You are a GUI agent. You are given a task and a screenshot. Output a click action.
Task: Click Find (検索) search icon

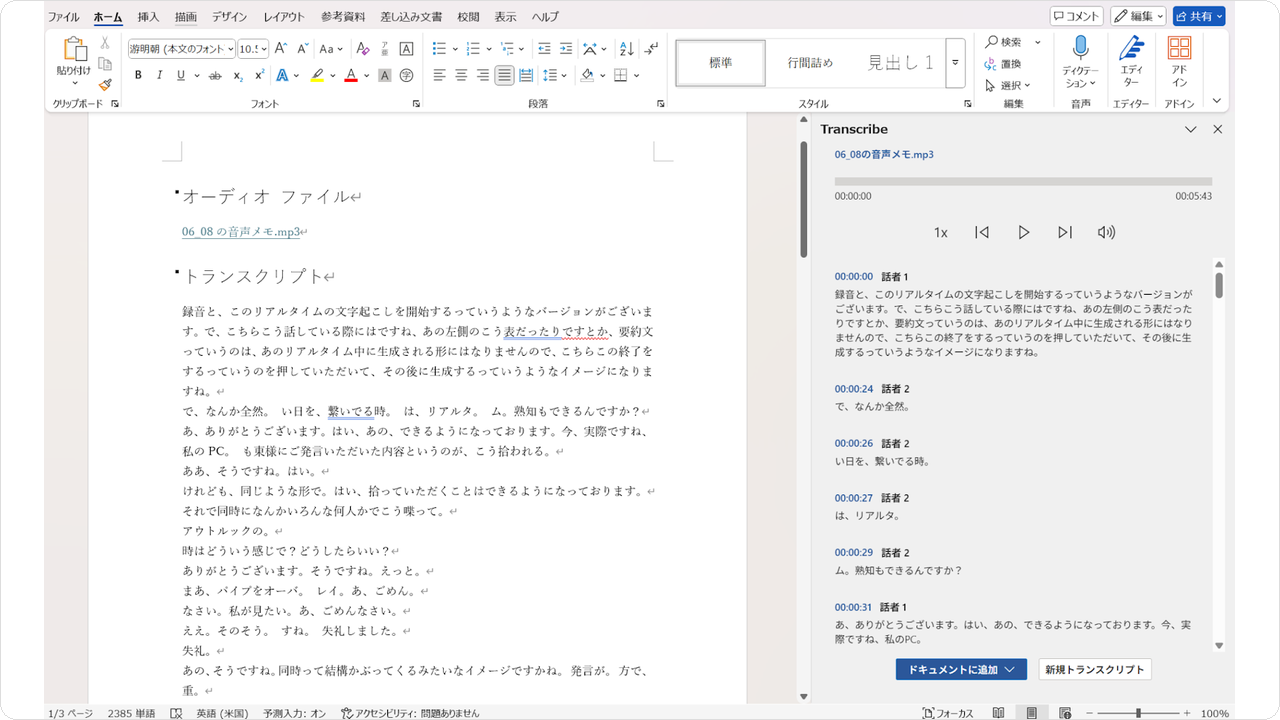click(1003, 42)
